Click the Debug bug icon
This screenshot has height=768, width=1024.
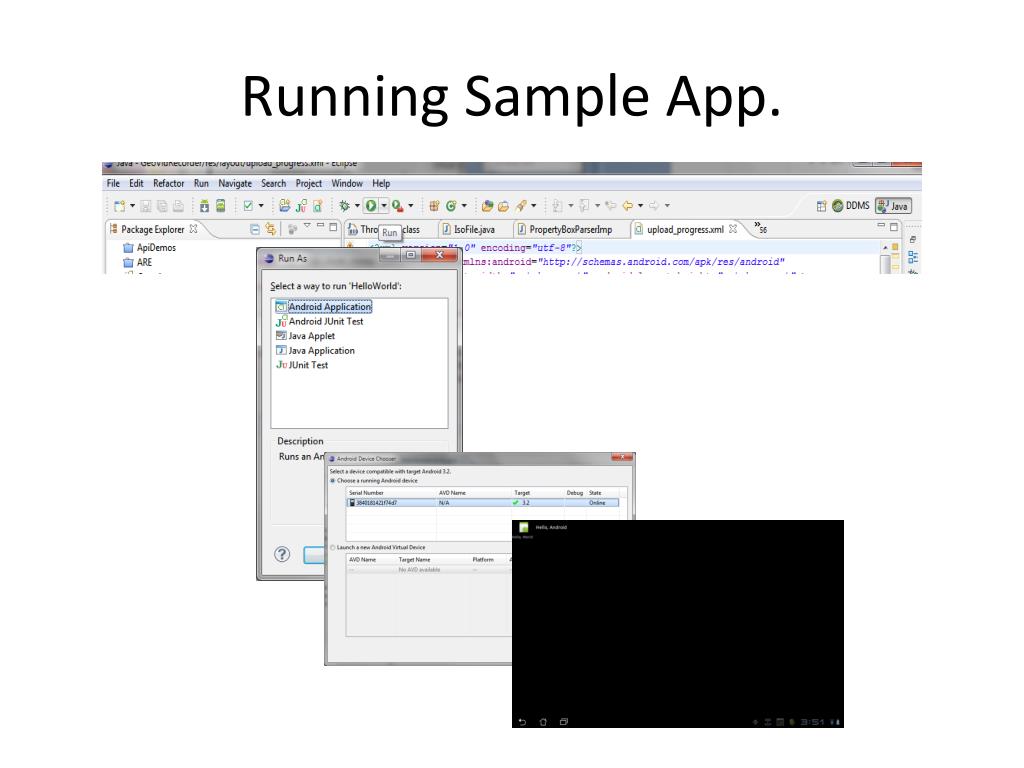point(344,206)
